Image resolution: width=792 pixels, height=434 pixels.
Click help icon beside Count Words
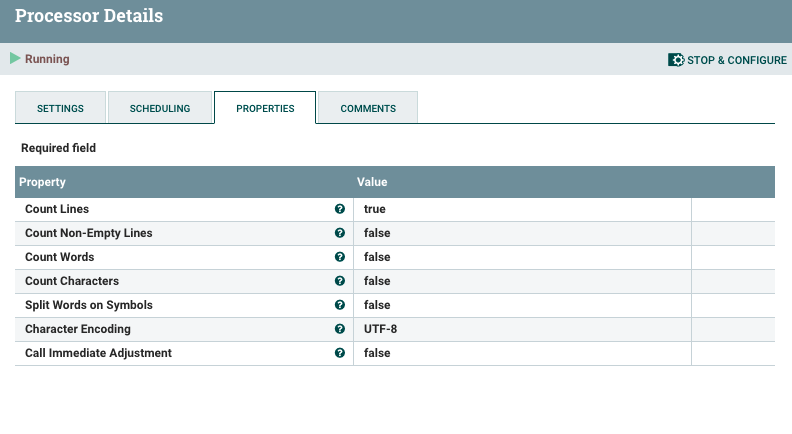point(340,257)
